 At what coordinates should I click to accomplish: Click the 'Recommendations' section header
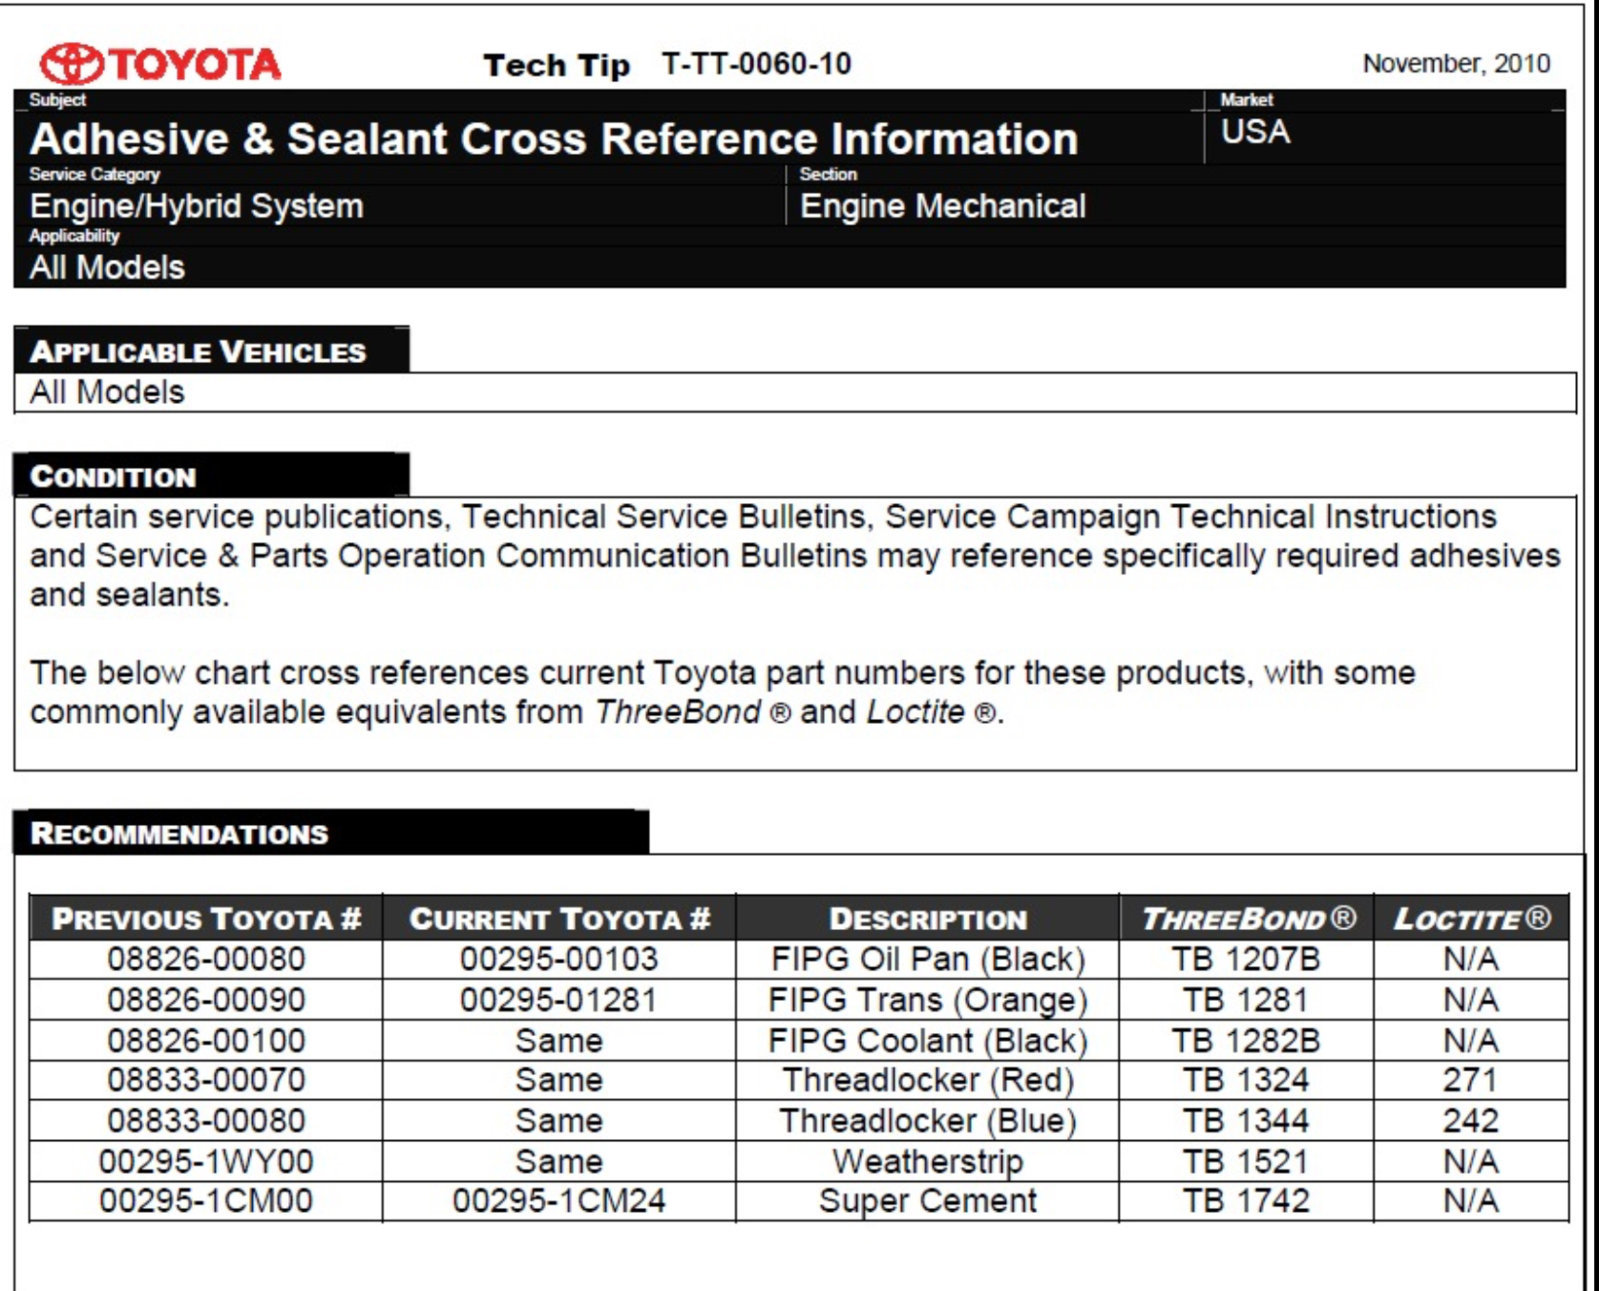click(x=179, y=834)
